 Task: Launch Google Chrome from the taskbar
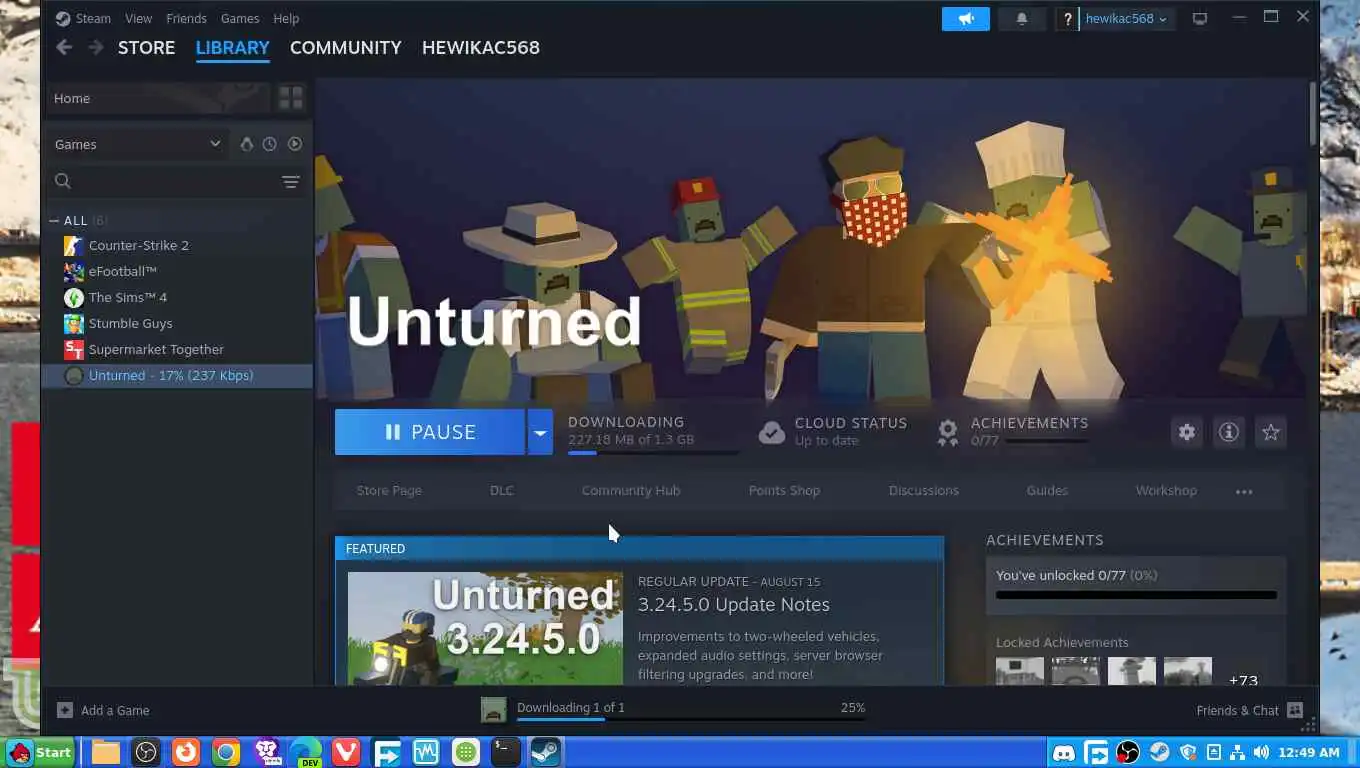point(226,752)
